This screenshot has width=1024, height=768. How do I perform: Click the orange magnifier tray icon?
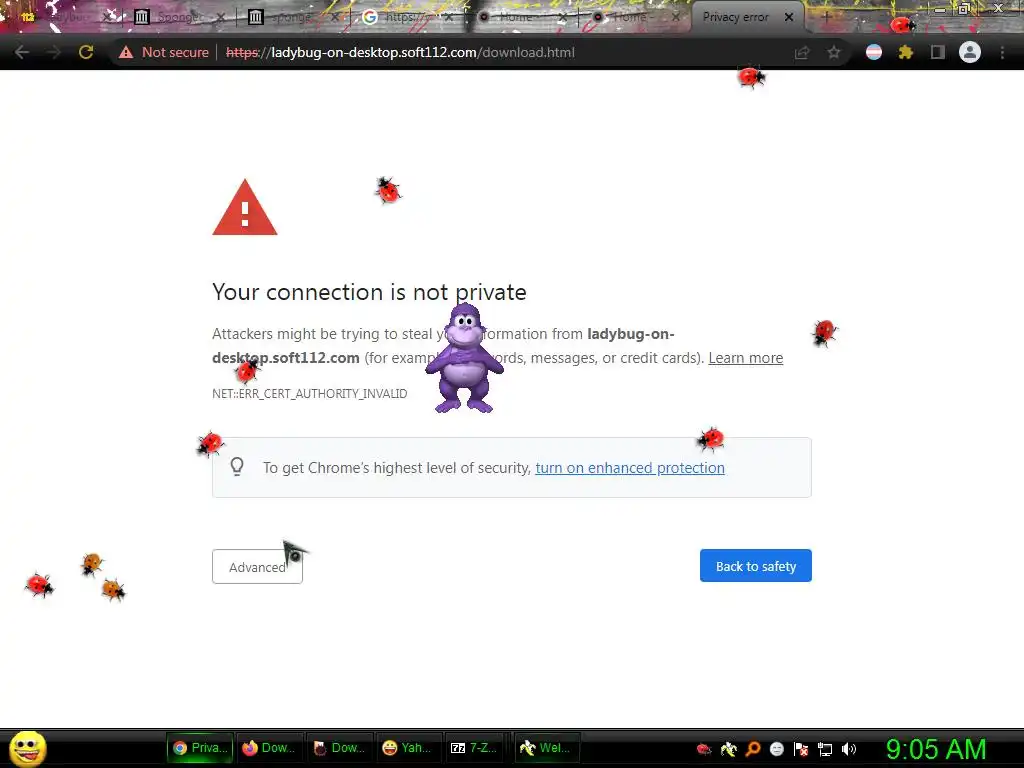click(x=753, y=749)
